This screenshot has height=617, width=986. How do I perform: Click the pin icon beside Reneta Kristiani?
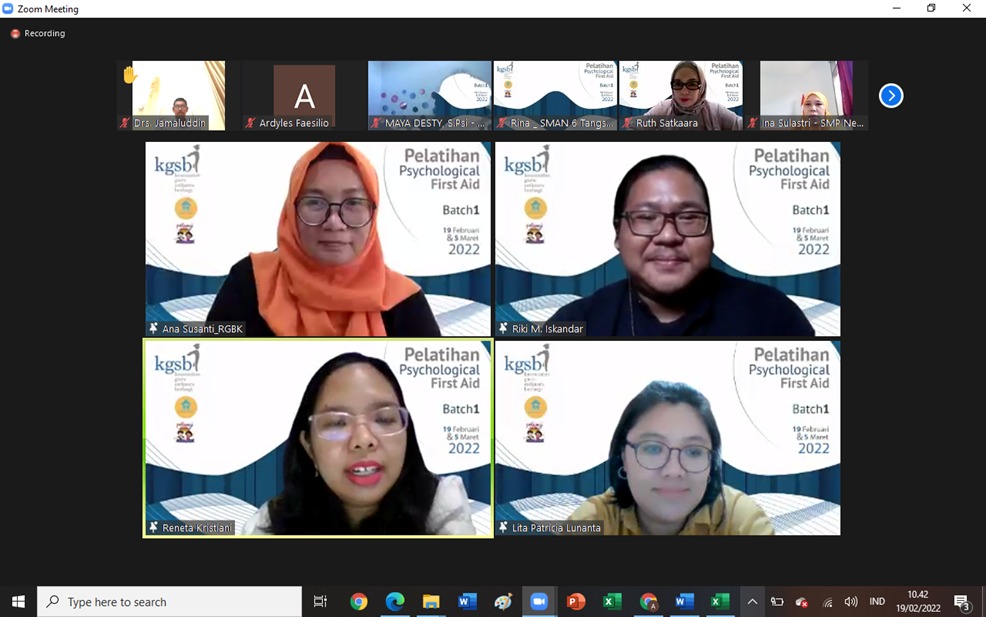(x=154, y=527)
